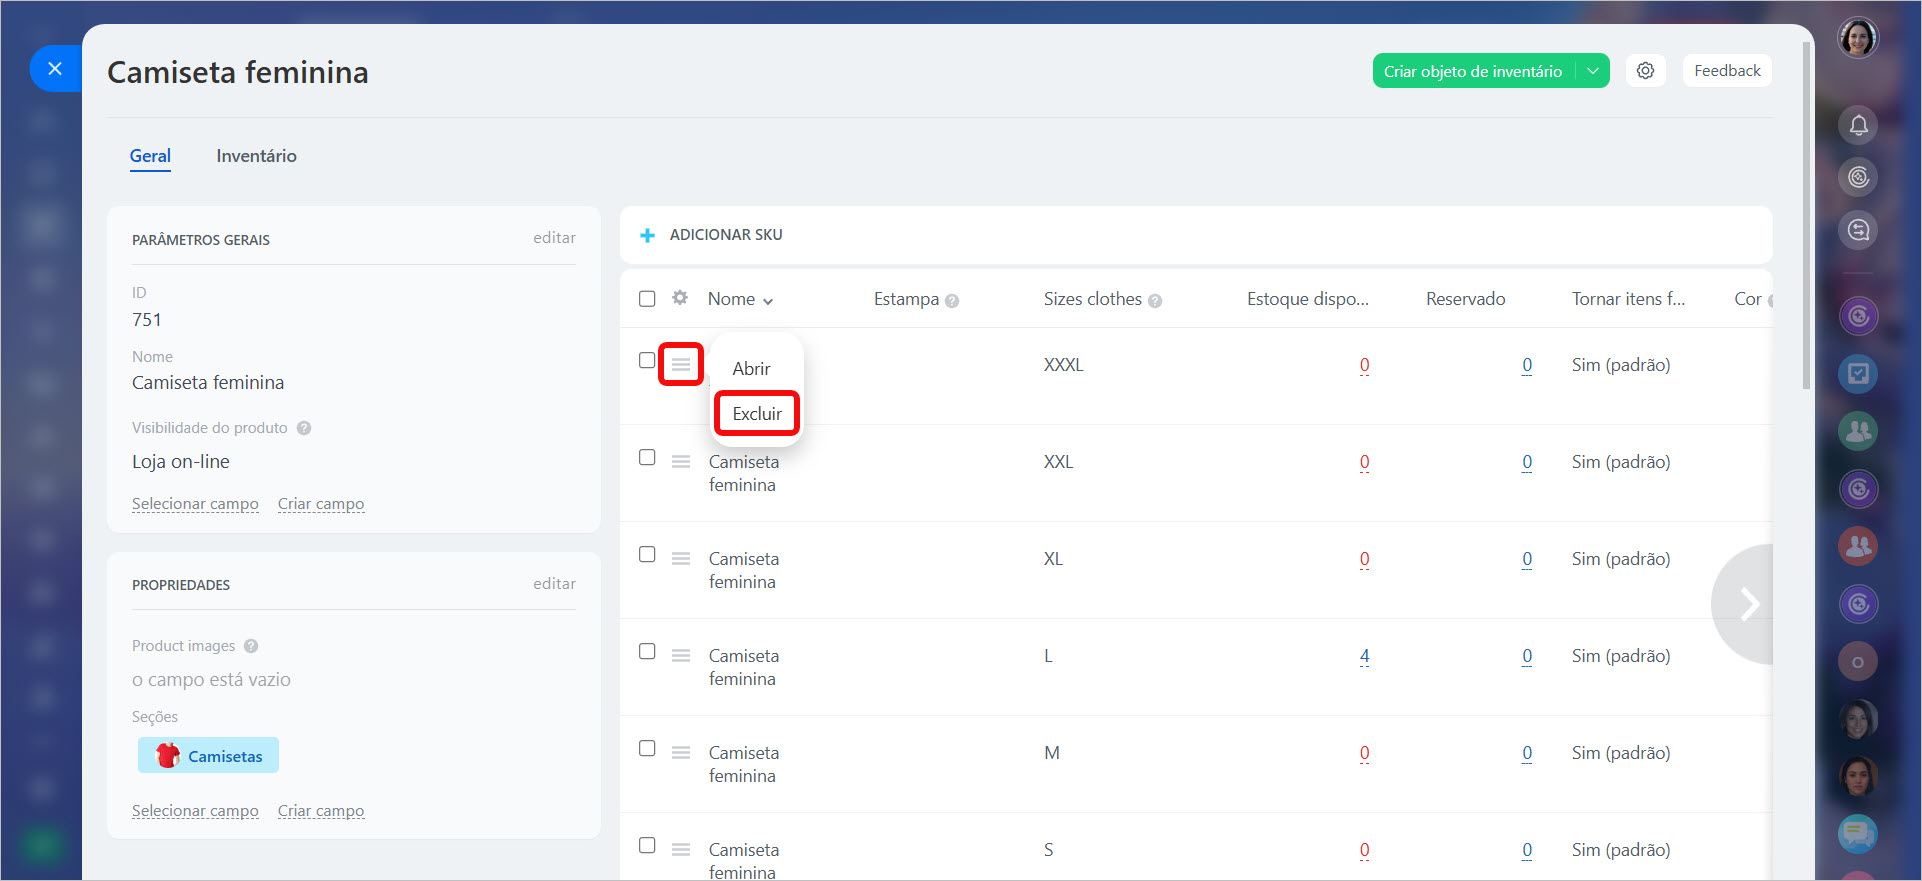1922x881 pixels.
Task: Choose Excluir in row context menu
Action: coord(757,413)
